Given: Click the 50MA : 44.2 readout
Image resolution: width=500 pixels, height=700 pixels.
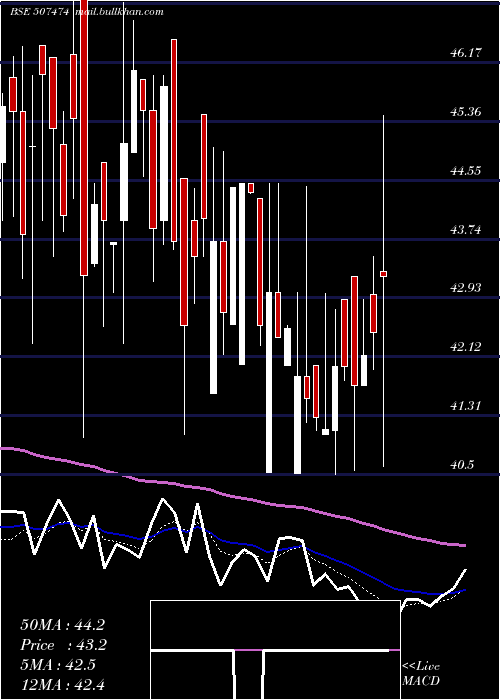Looking at the screenshot, I should pos(62,625).
